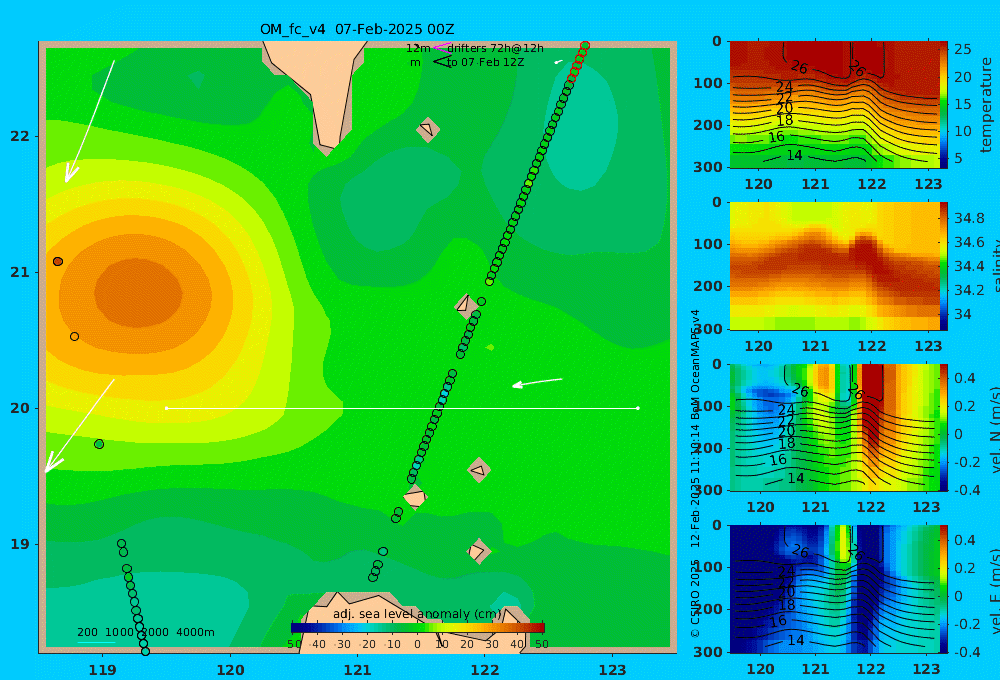
Task: Click the white arrow head near 19.5N west edge
Action: (52, 463)
